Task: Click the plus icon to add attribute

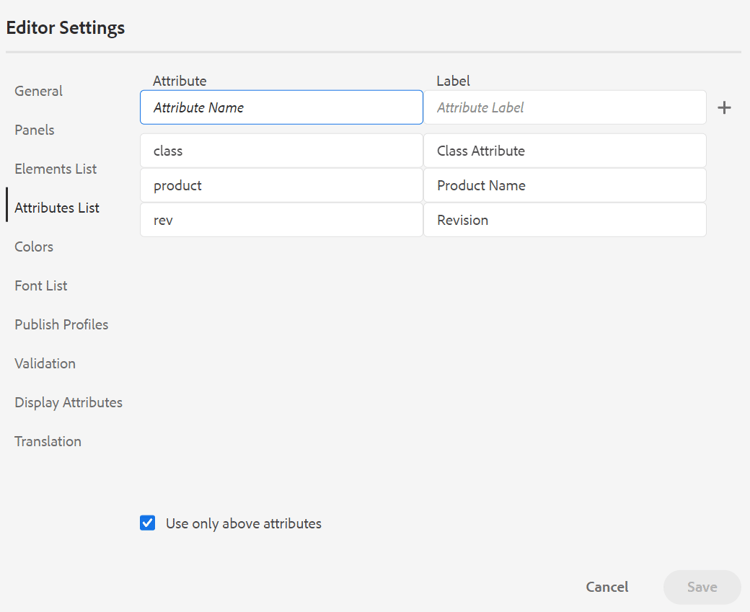Action: pyautogui.click(x=725, y=108)
